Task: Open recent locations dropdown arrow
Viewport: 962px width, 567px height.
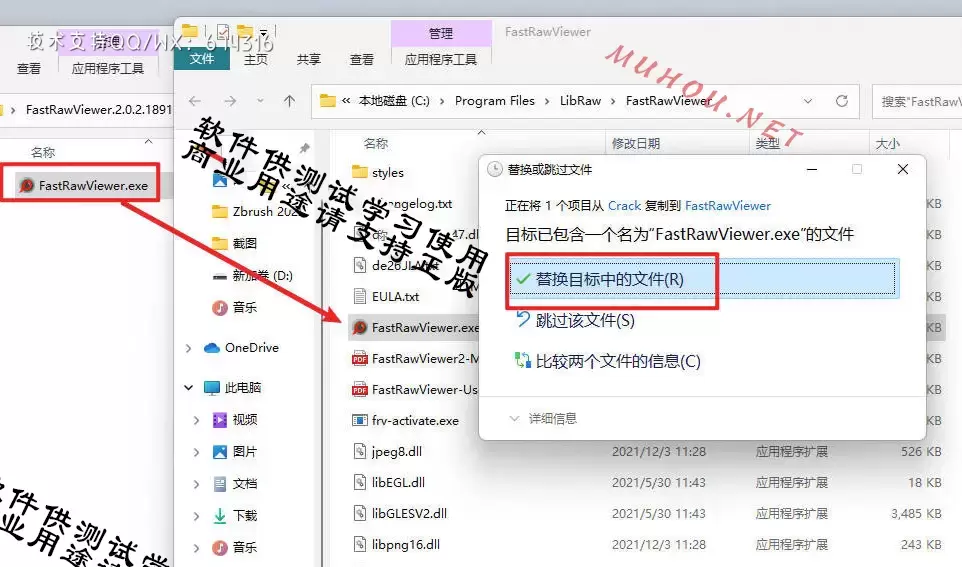Action: tap(260, 101)
